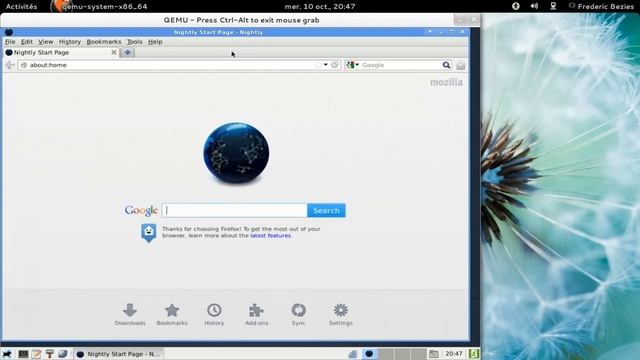Image resolution: width=640 pixels, height=360 pixels.
Task: Launch the web browser globe in guest panel
Action: pyautogui.click(x=62, y=354)
